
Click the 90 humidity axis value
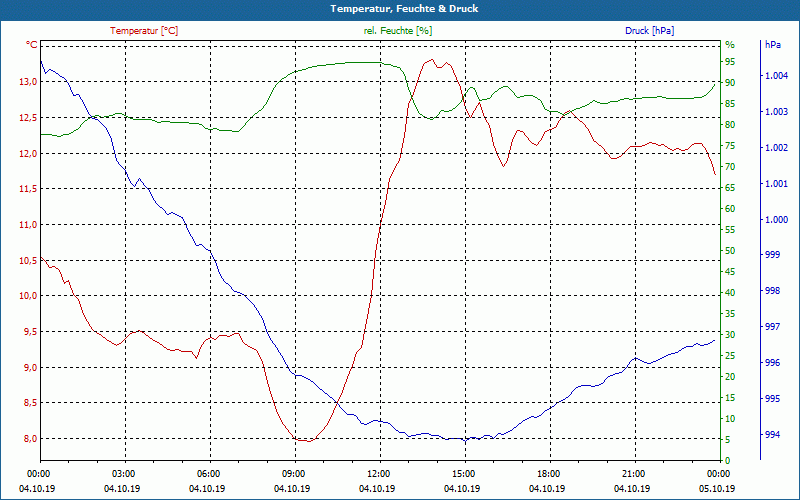[x=730, y=83]
